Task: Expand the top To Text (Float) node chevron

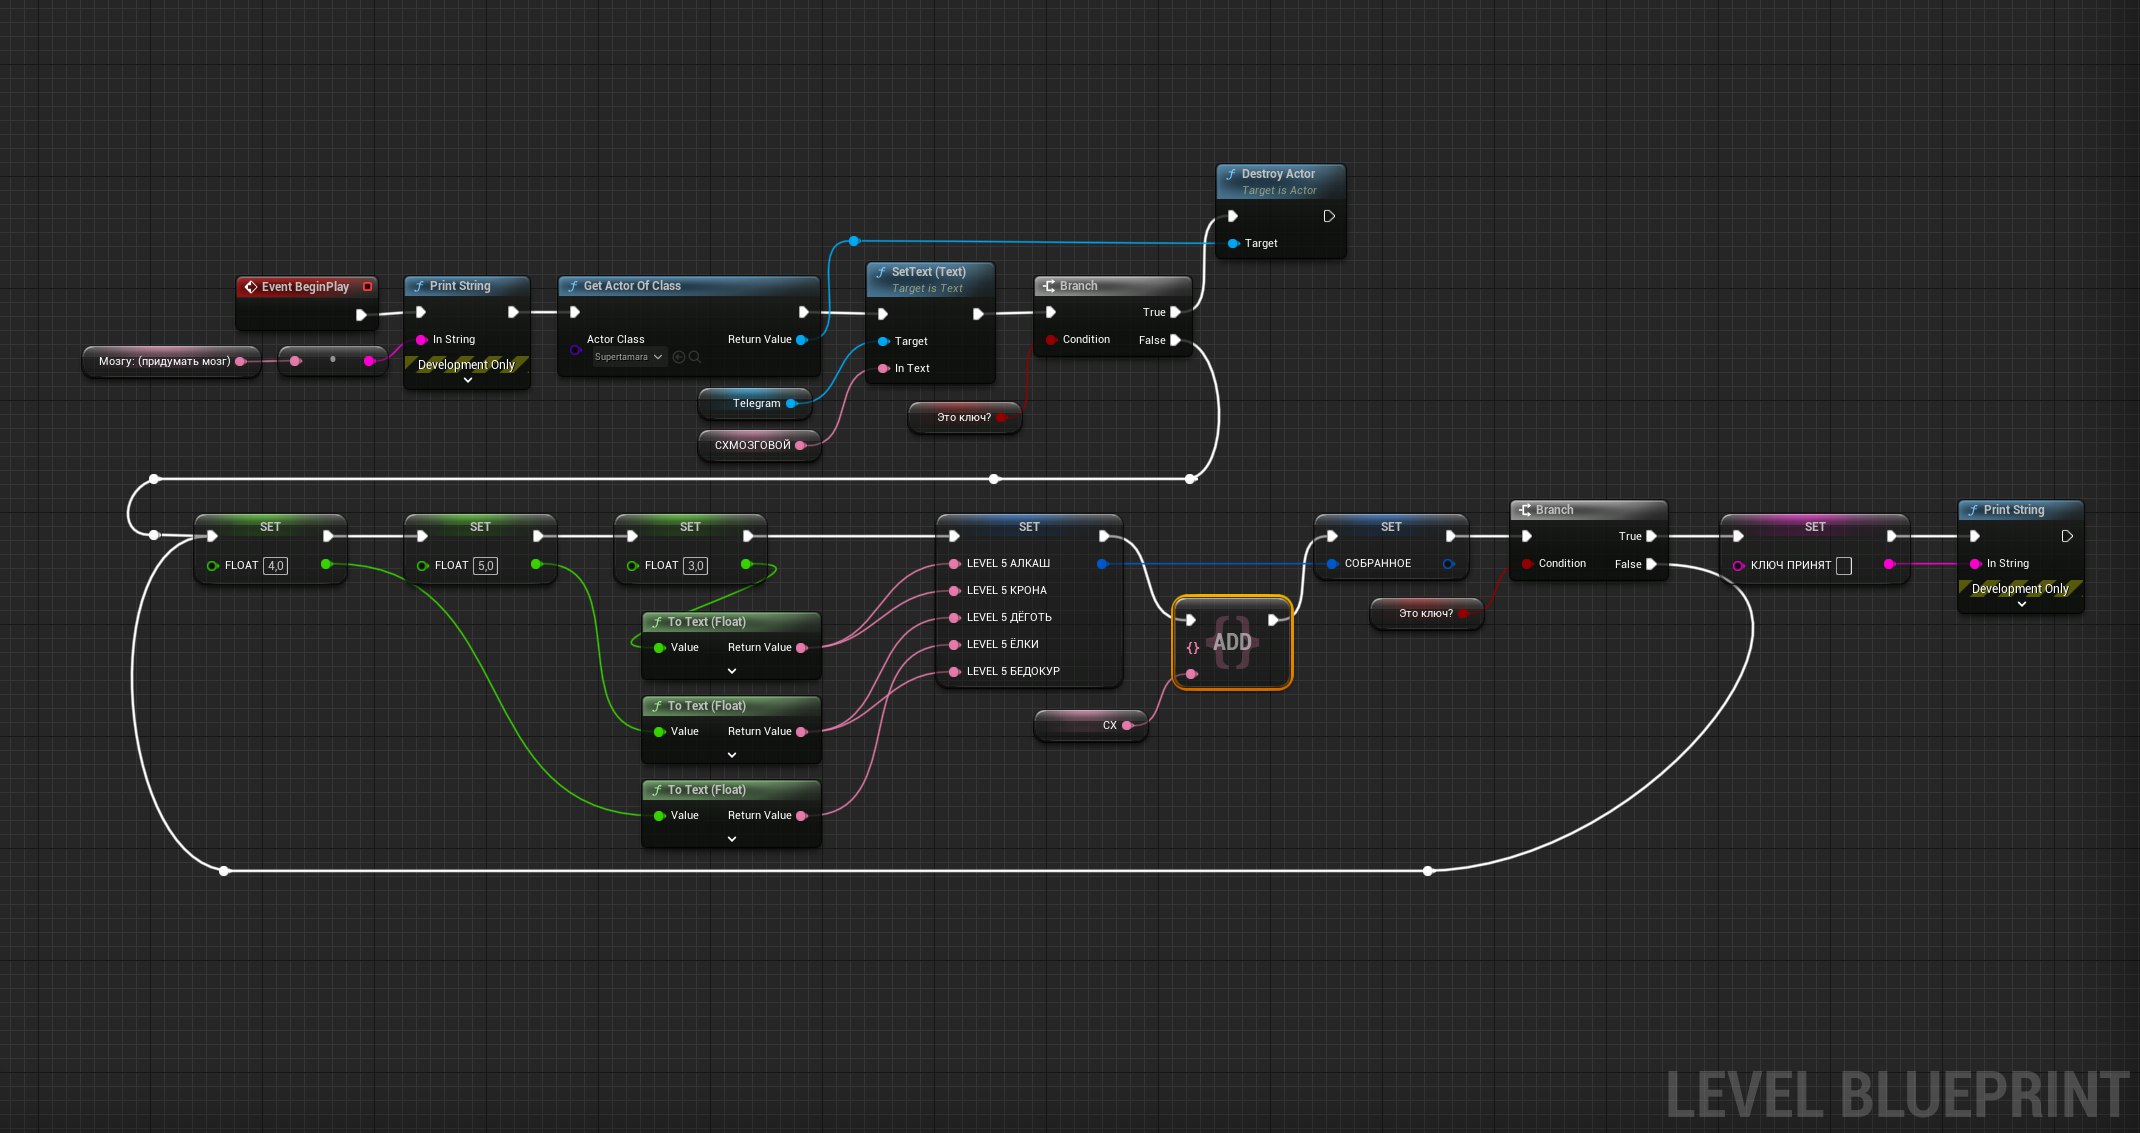Action: coord(732,671)
